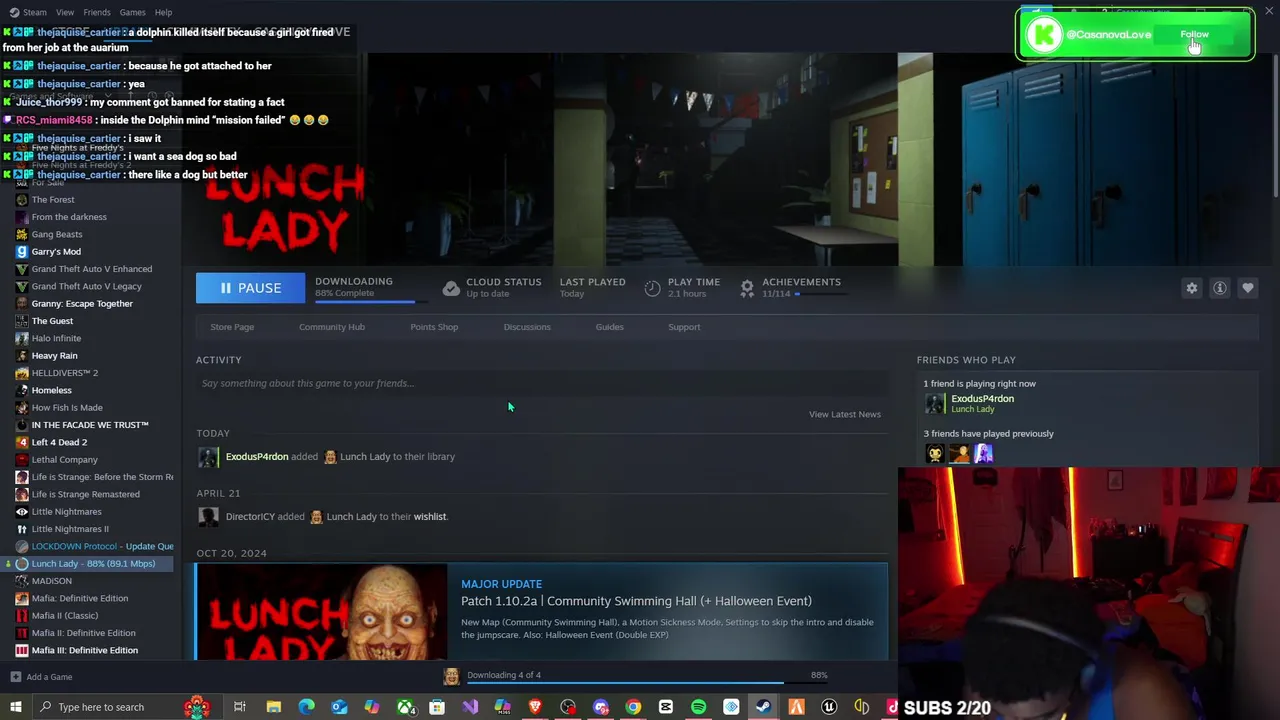Open Visual Studio on taskbar
Image resolution: width=1280 pixels, height=720 pixels.
pos(470,707)
